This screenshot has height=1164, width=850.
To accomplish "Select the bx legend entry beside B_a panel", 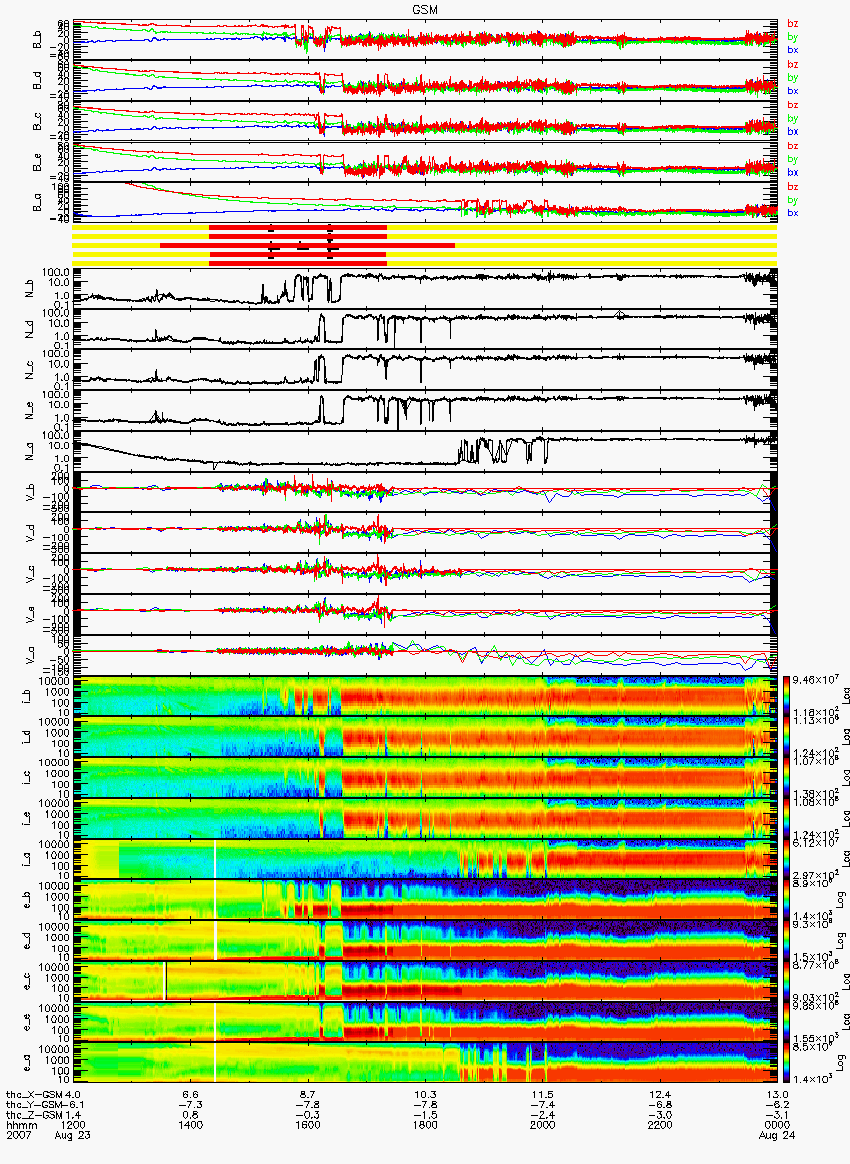I will 793,213.
